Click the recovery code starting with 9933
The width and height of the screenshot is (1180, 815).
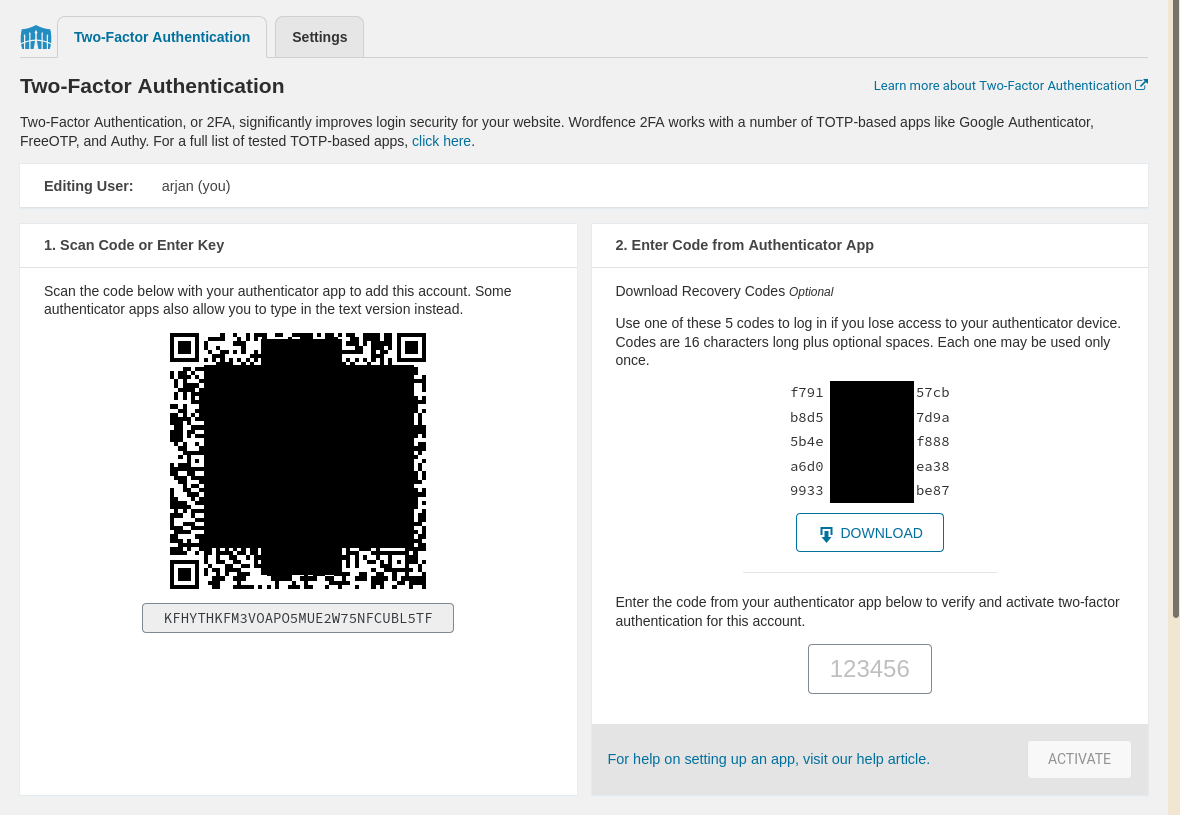click(869, 491)
